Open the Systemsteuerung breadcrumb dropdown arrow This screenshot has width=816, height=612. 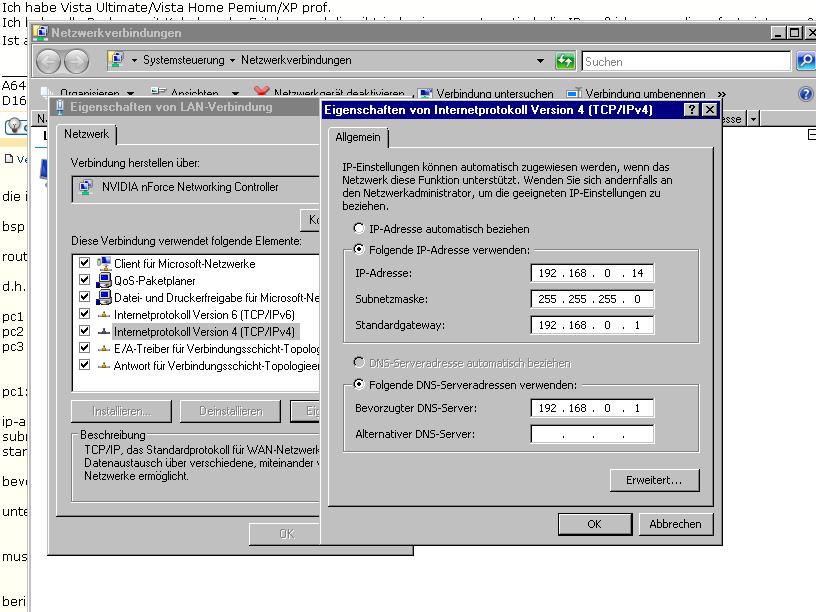coord(232,61)
